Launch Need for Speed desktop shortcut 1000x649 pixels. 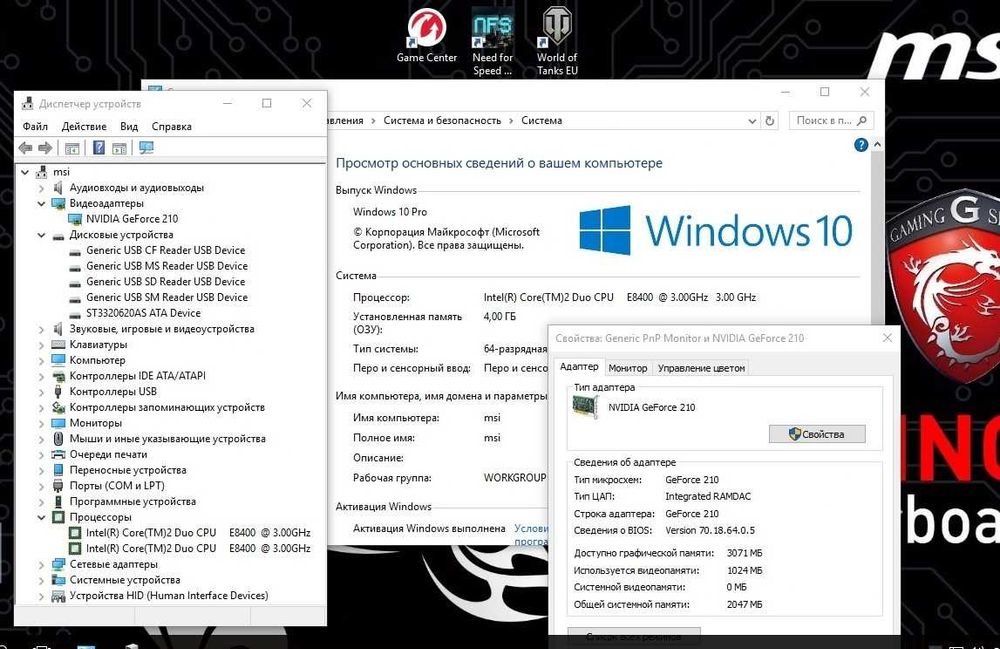point(492,42)
